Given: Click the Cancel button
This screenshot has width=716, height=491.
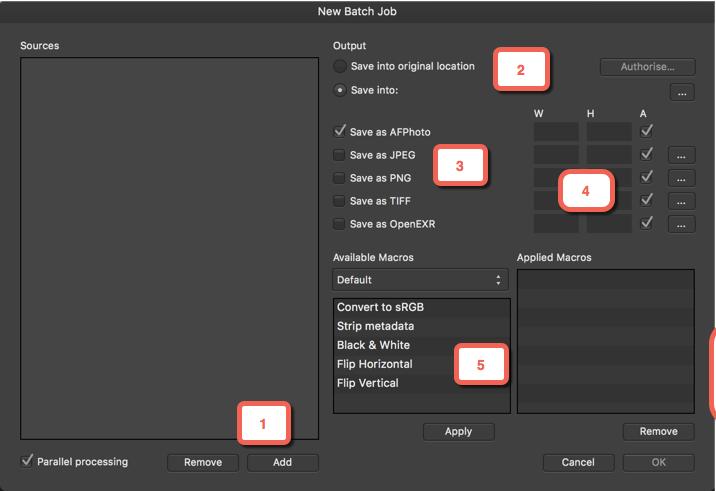Looking at the screenshot, I should (x=578, y=463).
